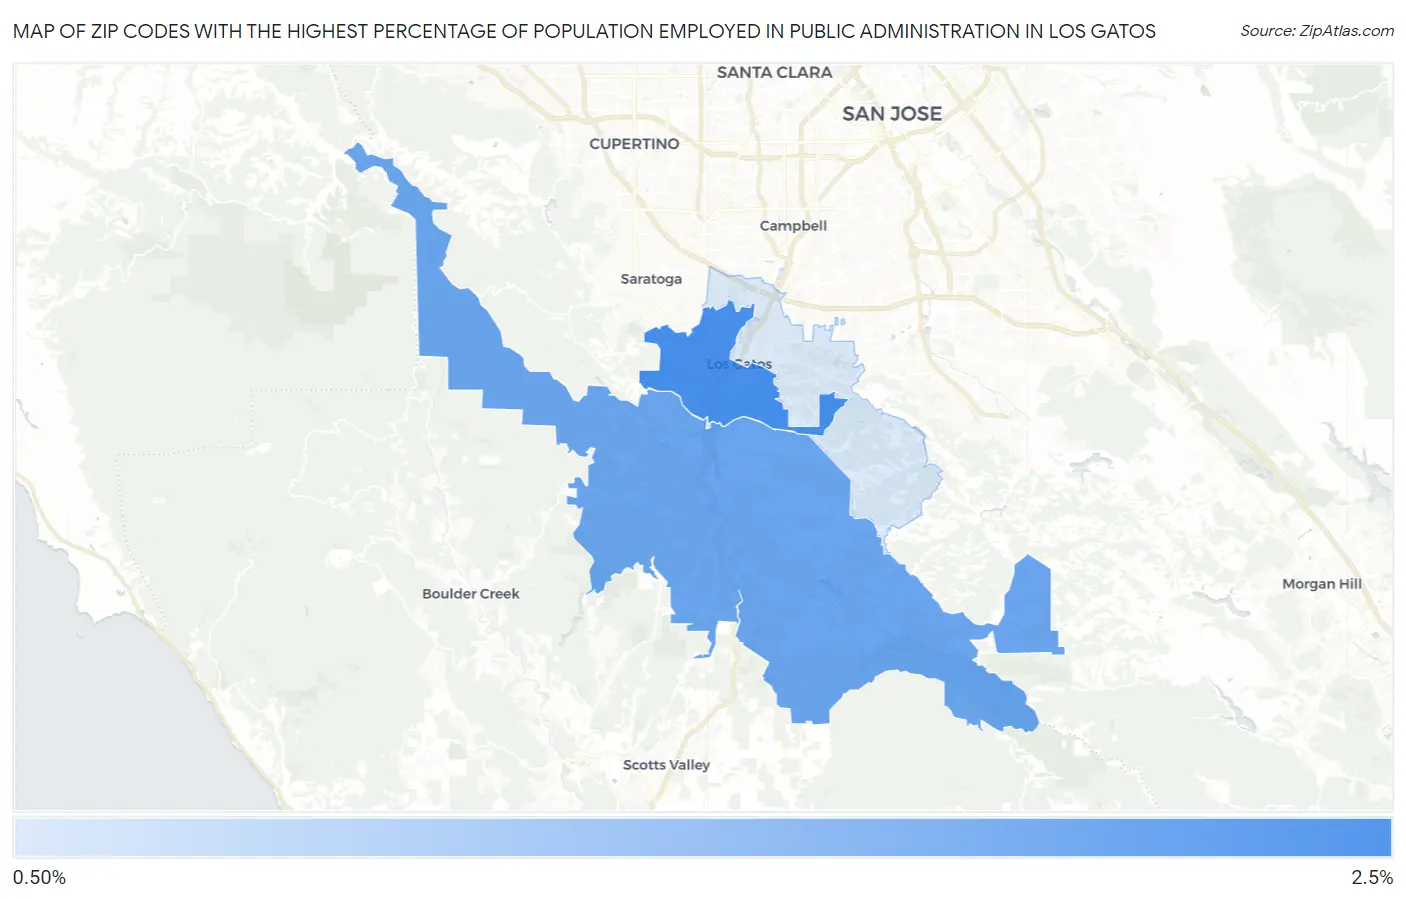Select the Saratoga label on the map
The width and height of the screenshot is (1406, 899).
click(651, 279)
